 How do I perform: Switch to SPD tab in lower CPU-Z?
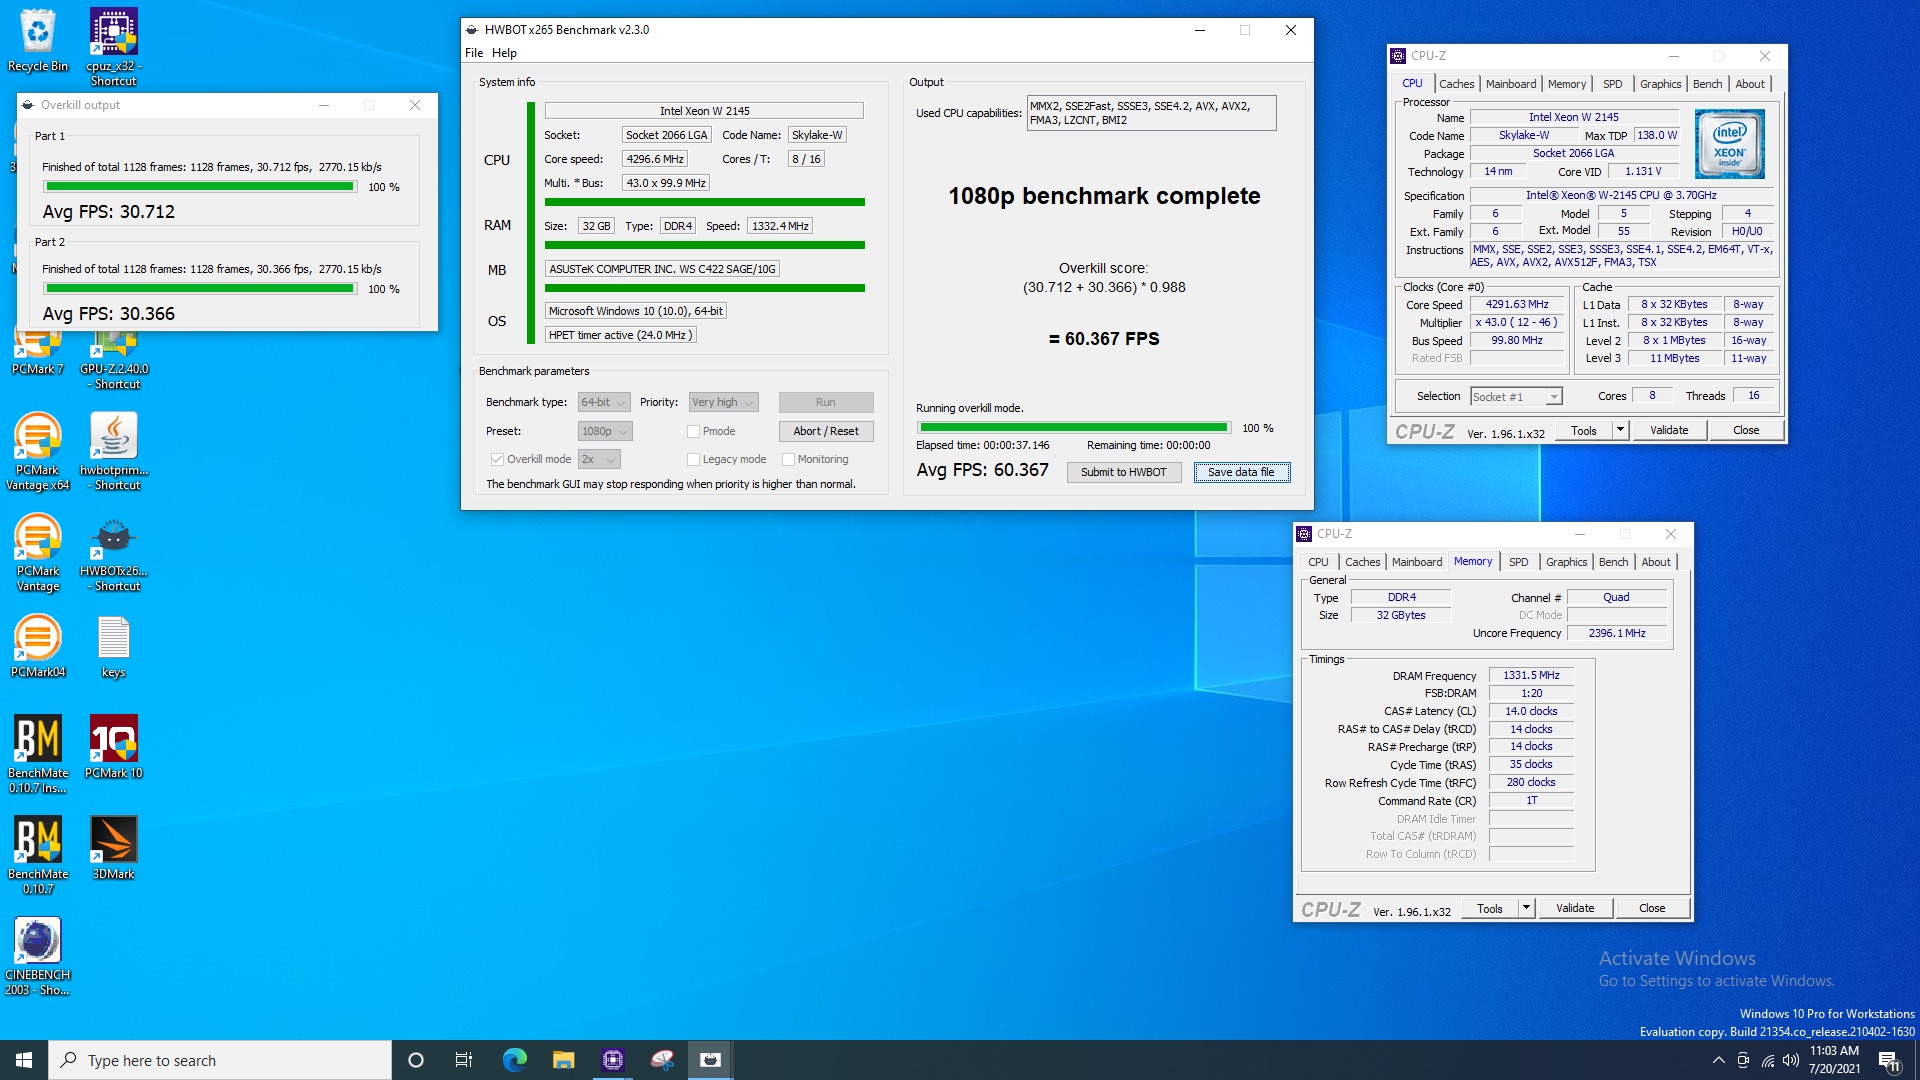1518,562
